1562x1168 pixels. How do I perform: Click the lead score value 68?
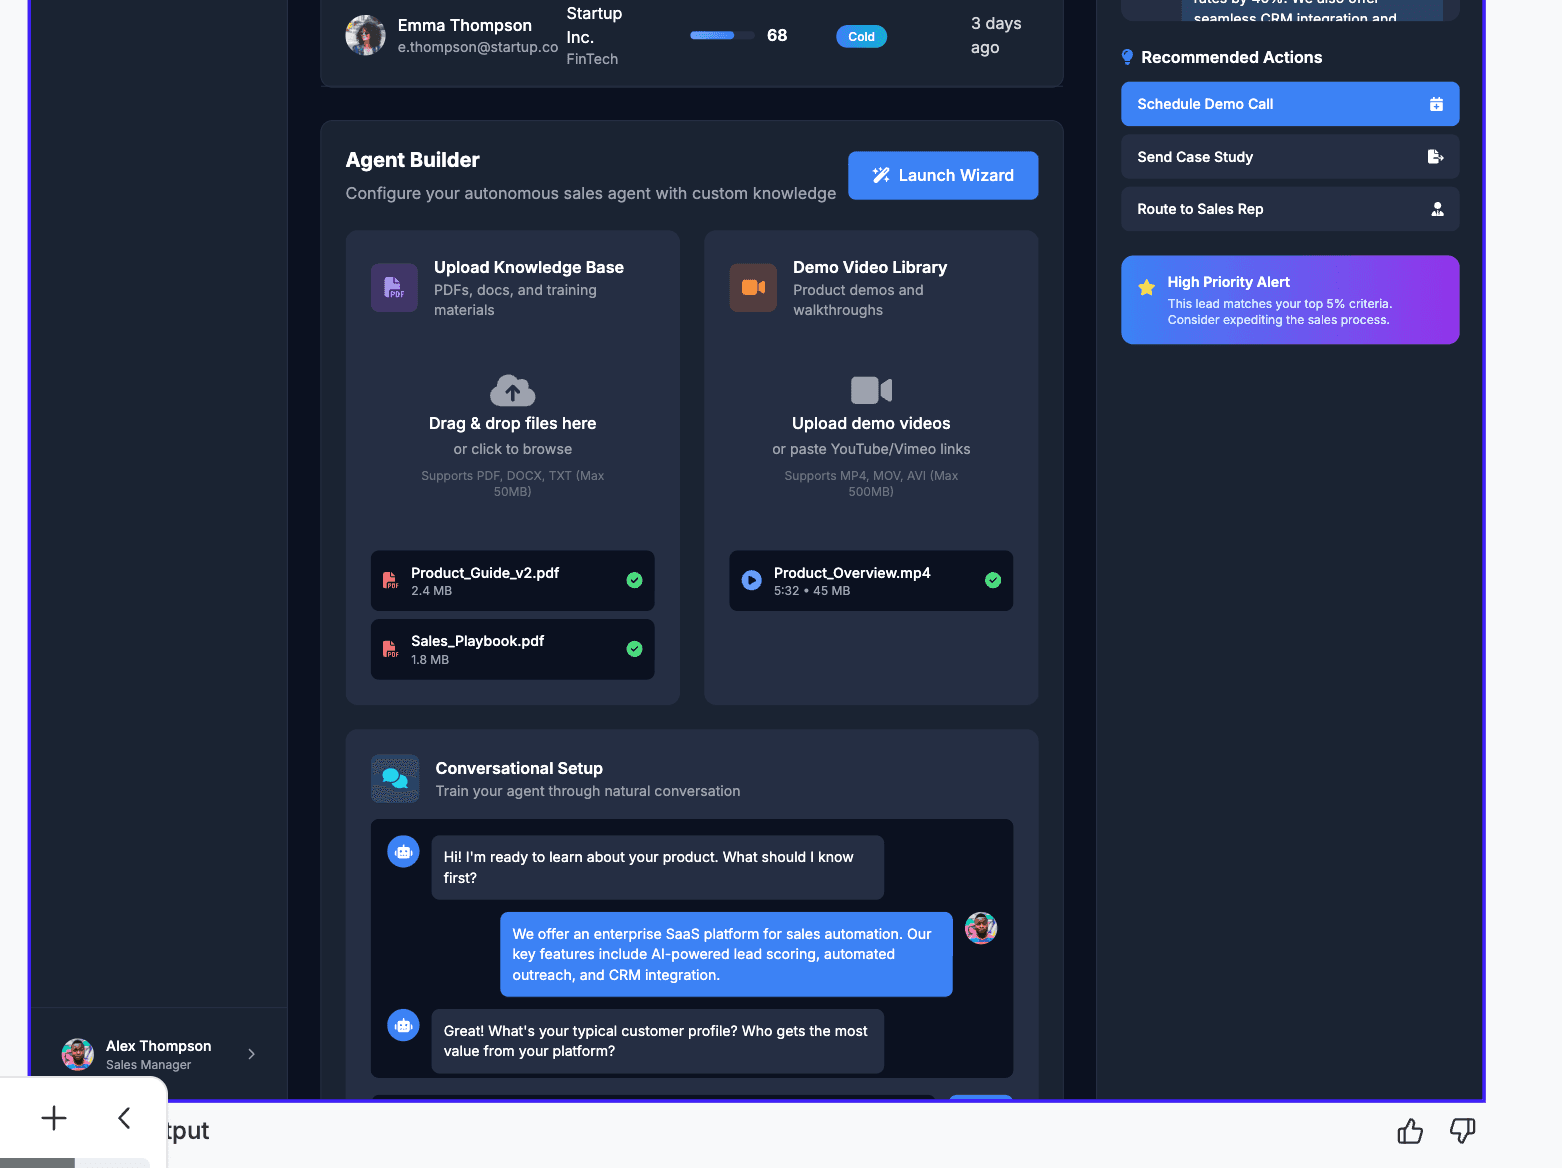tap(777, 35)
